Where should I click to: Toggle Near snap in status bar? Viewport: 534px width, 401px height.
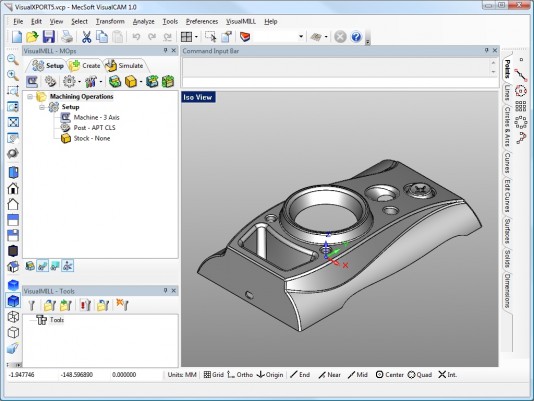329,375
